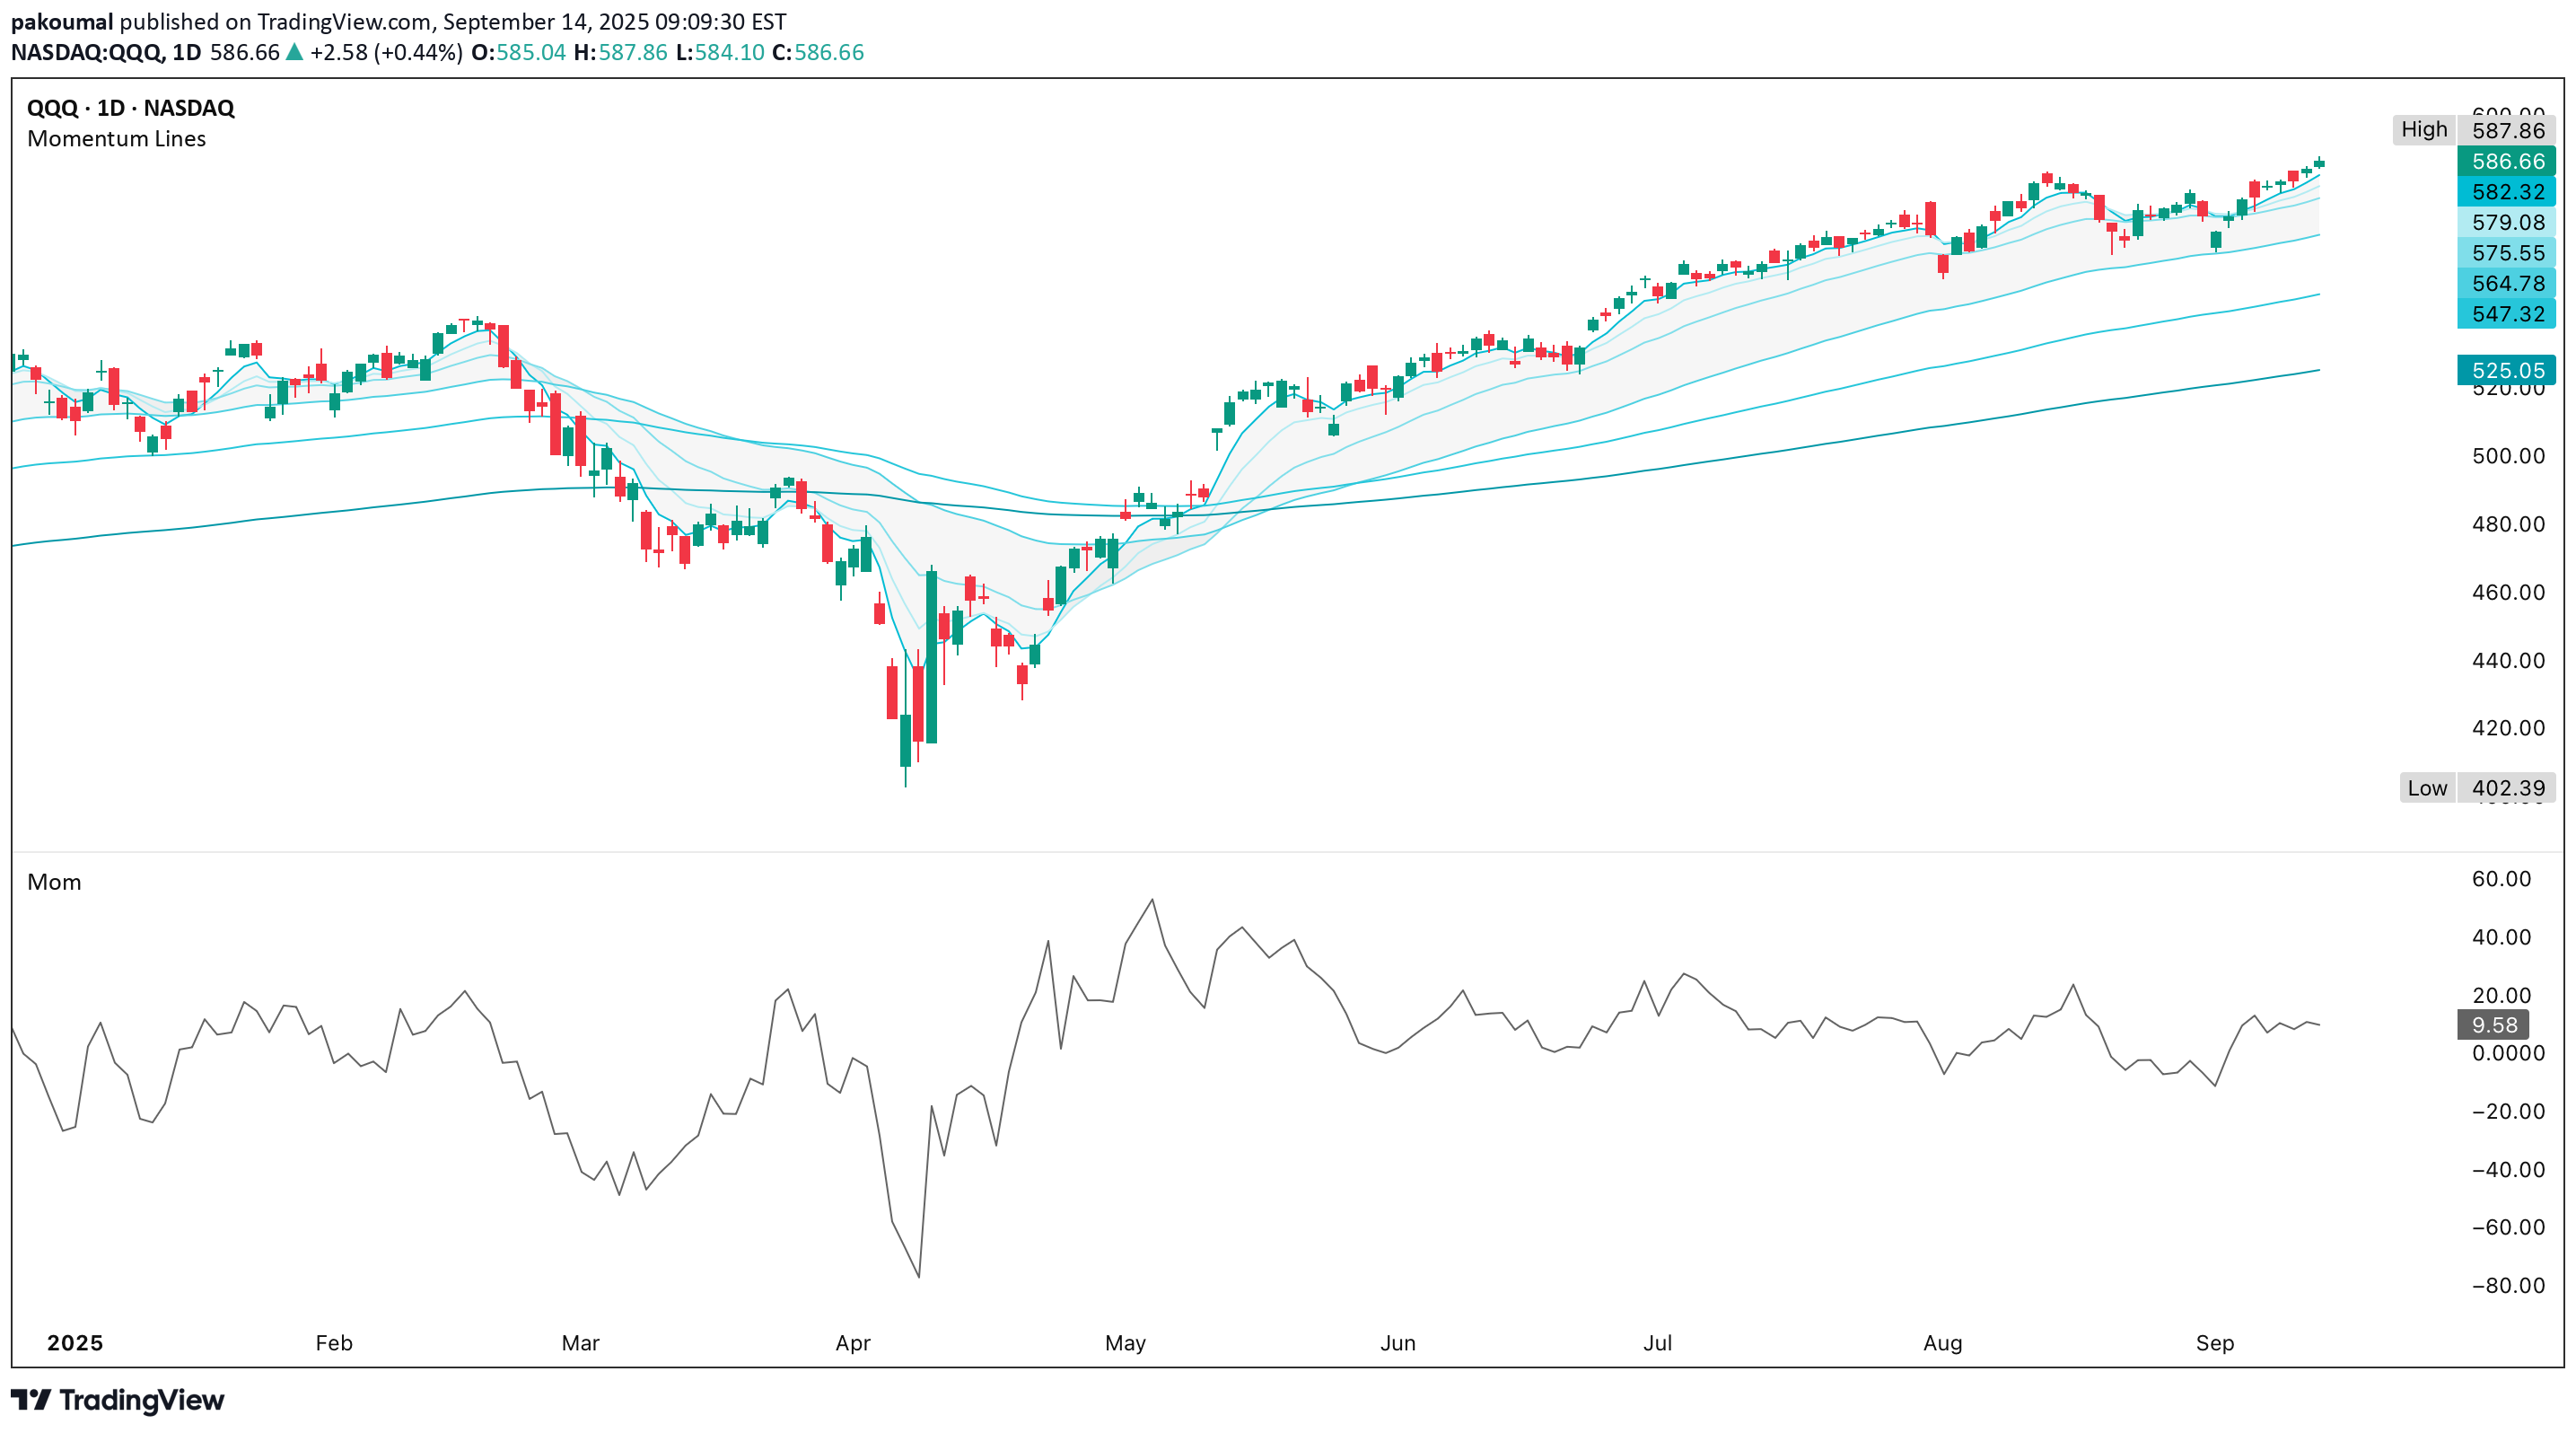Image resolution: width=2576 pixels, height=1433 pixels.
Task: Click the 579.08 price tag
Action: click(x=2506, y=222)
